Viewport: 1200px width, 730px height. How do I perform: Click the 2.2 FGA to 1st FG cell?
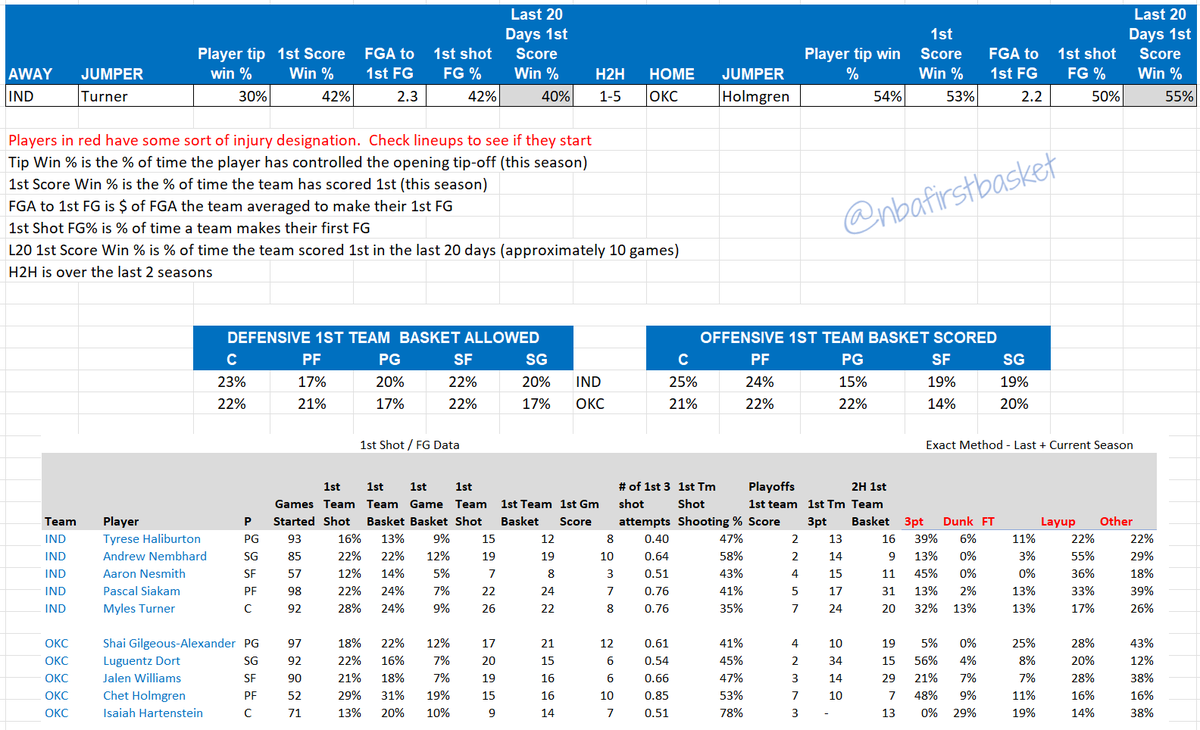tap(1012, 97)
